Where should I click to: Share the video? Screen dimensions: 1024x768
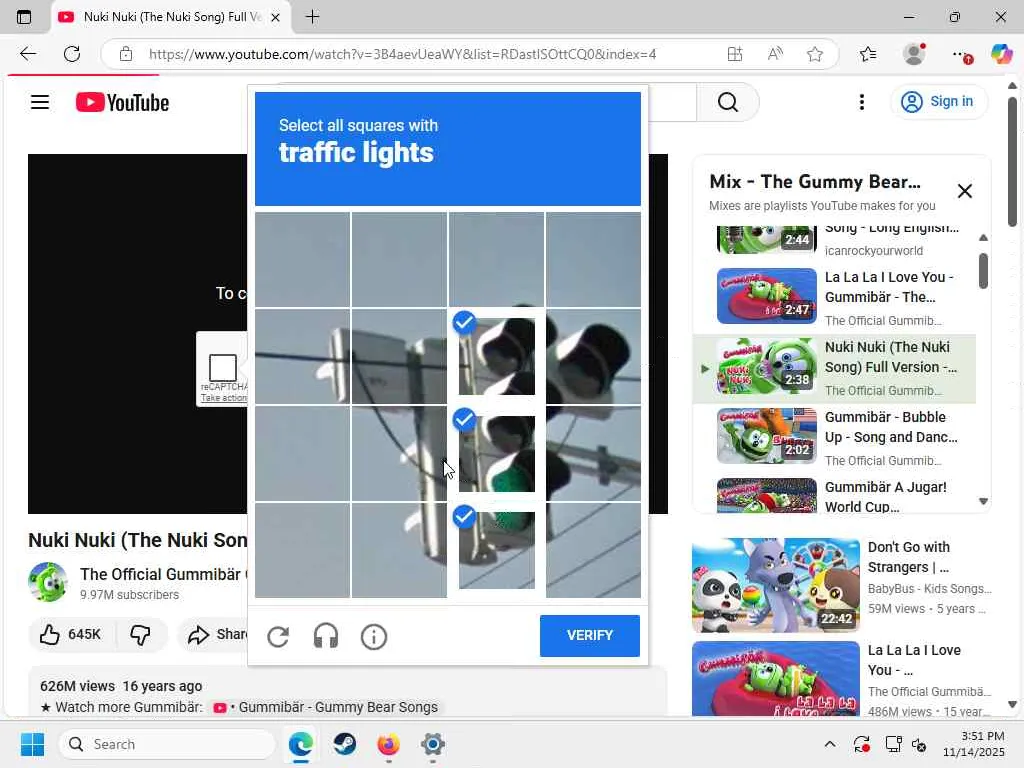216,634
